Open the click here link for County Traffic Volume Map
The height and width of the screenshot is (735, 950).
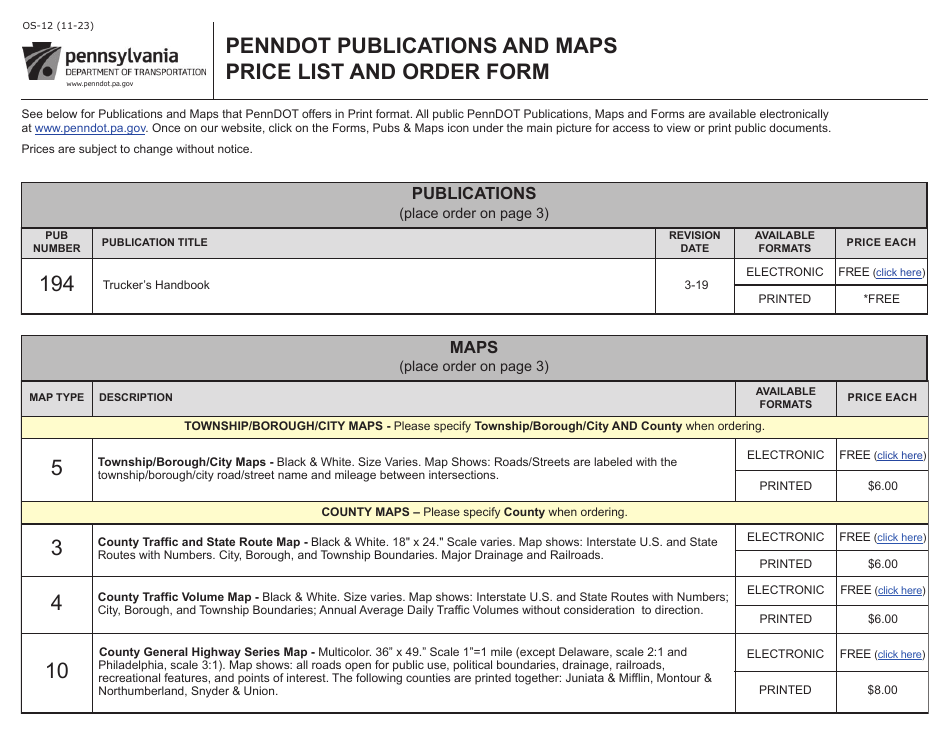click(898, 590)
